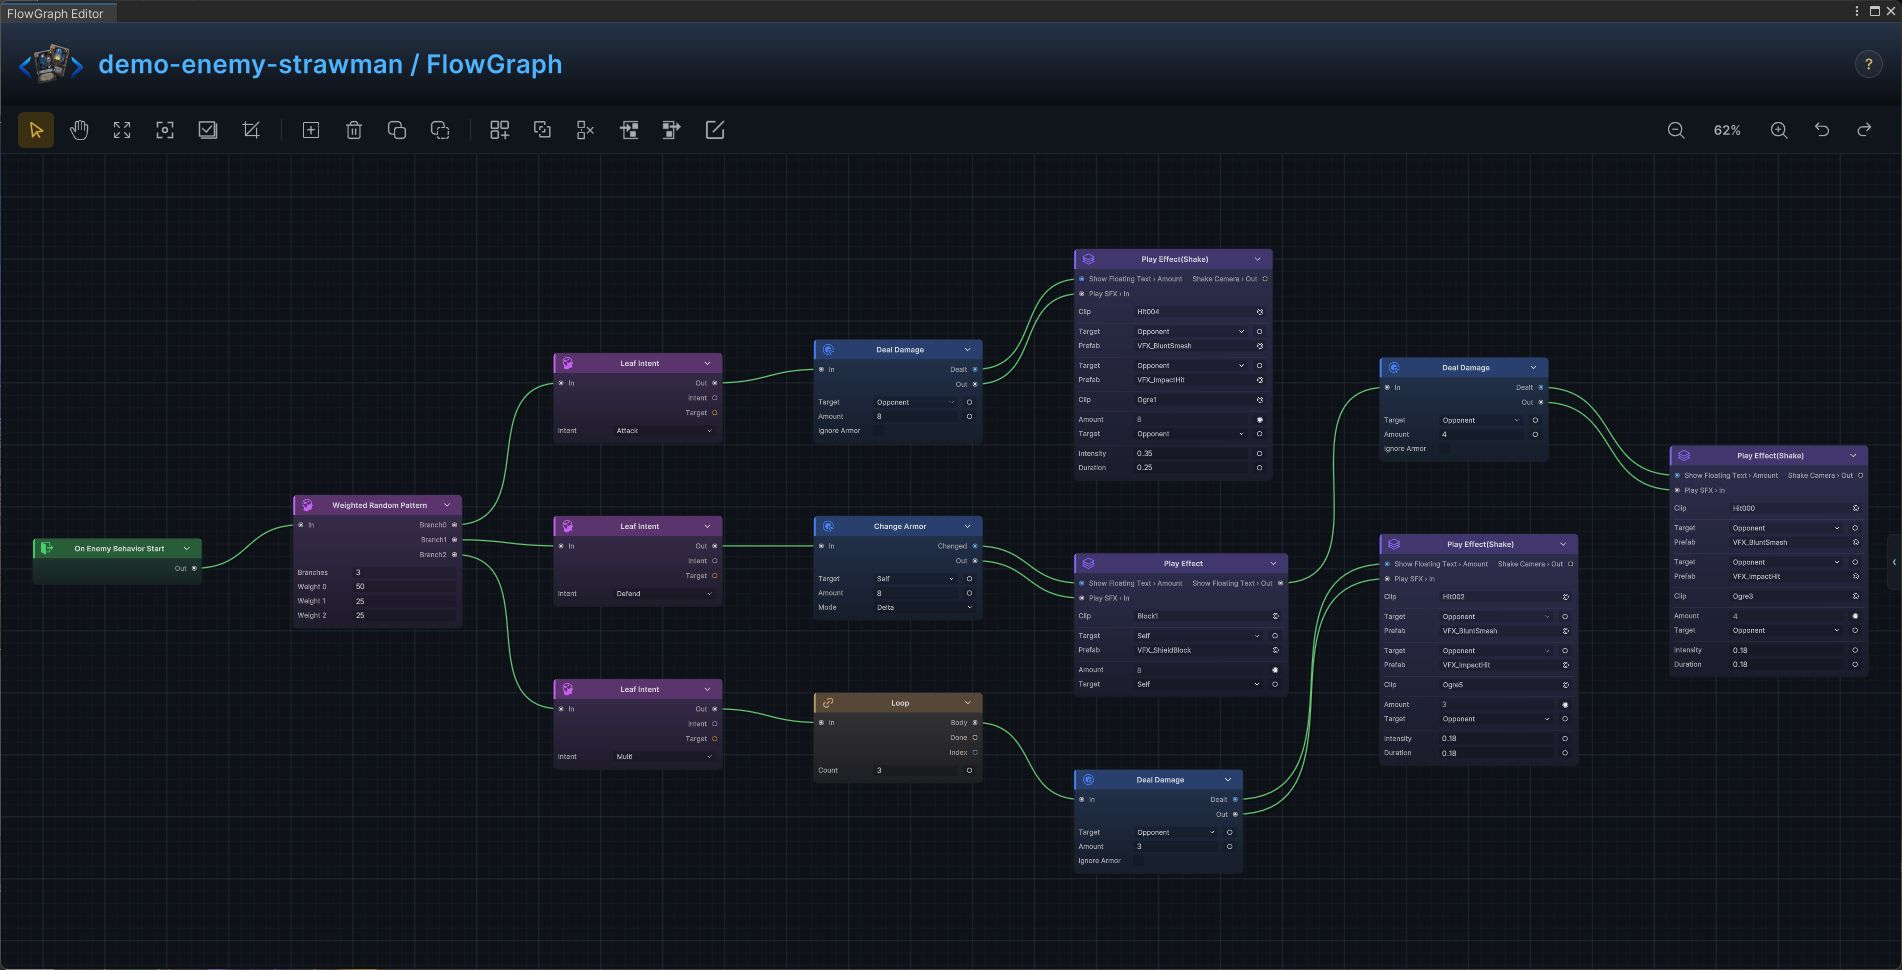Click the 62% zoom level indicator

tap(1727, 130)
